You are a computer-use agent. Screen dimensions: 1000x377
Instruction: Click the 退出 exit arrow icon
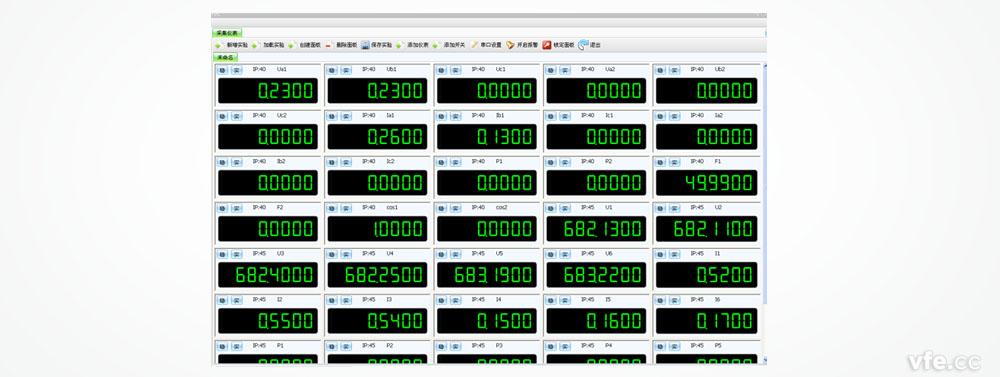pos(583,45)
